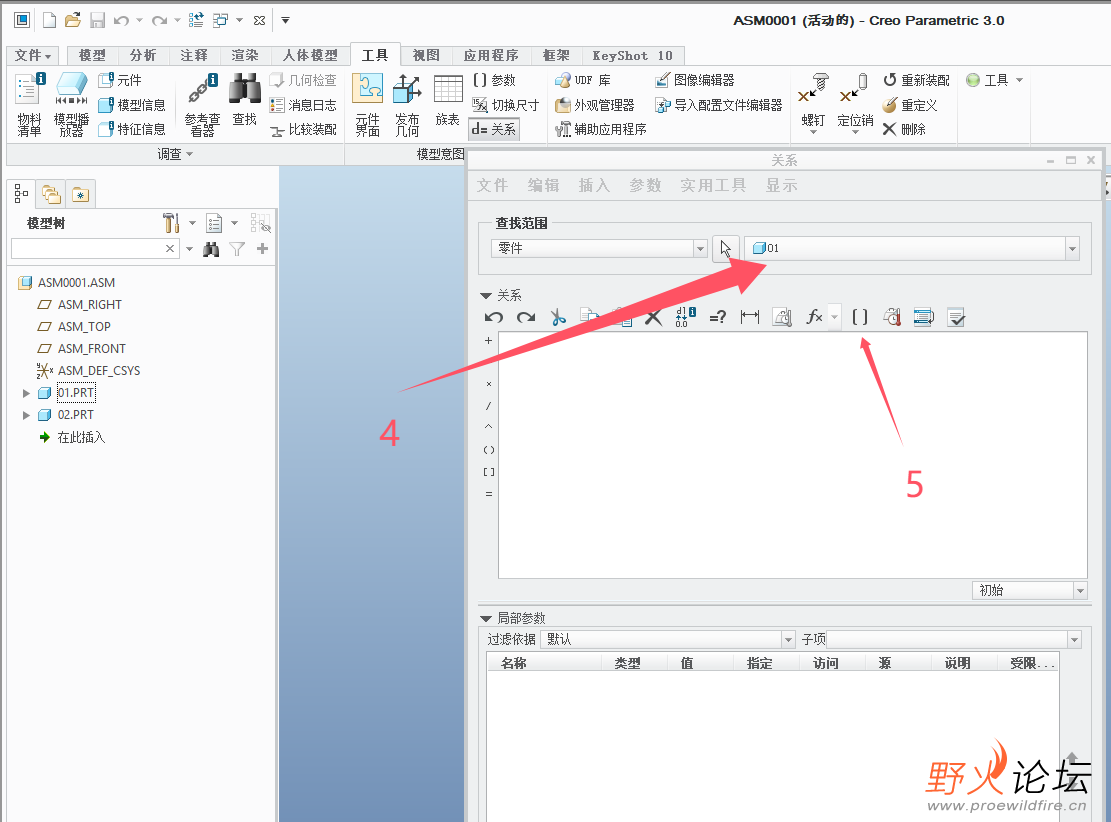Screen dimensions: 1111x822
Task: Click the selection arrow button in the 查找范围 section
Action: coord(726,249)
